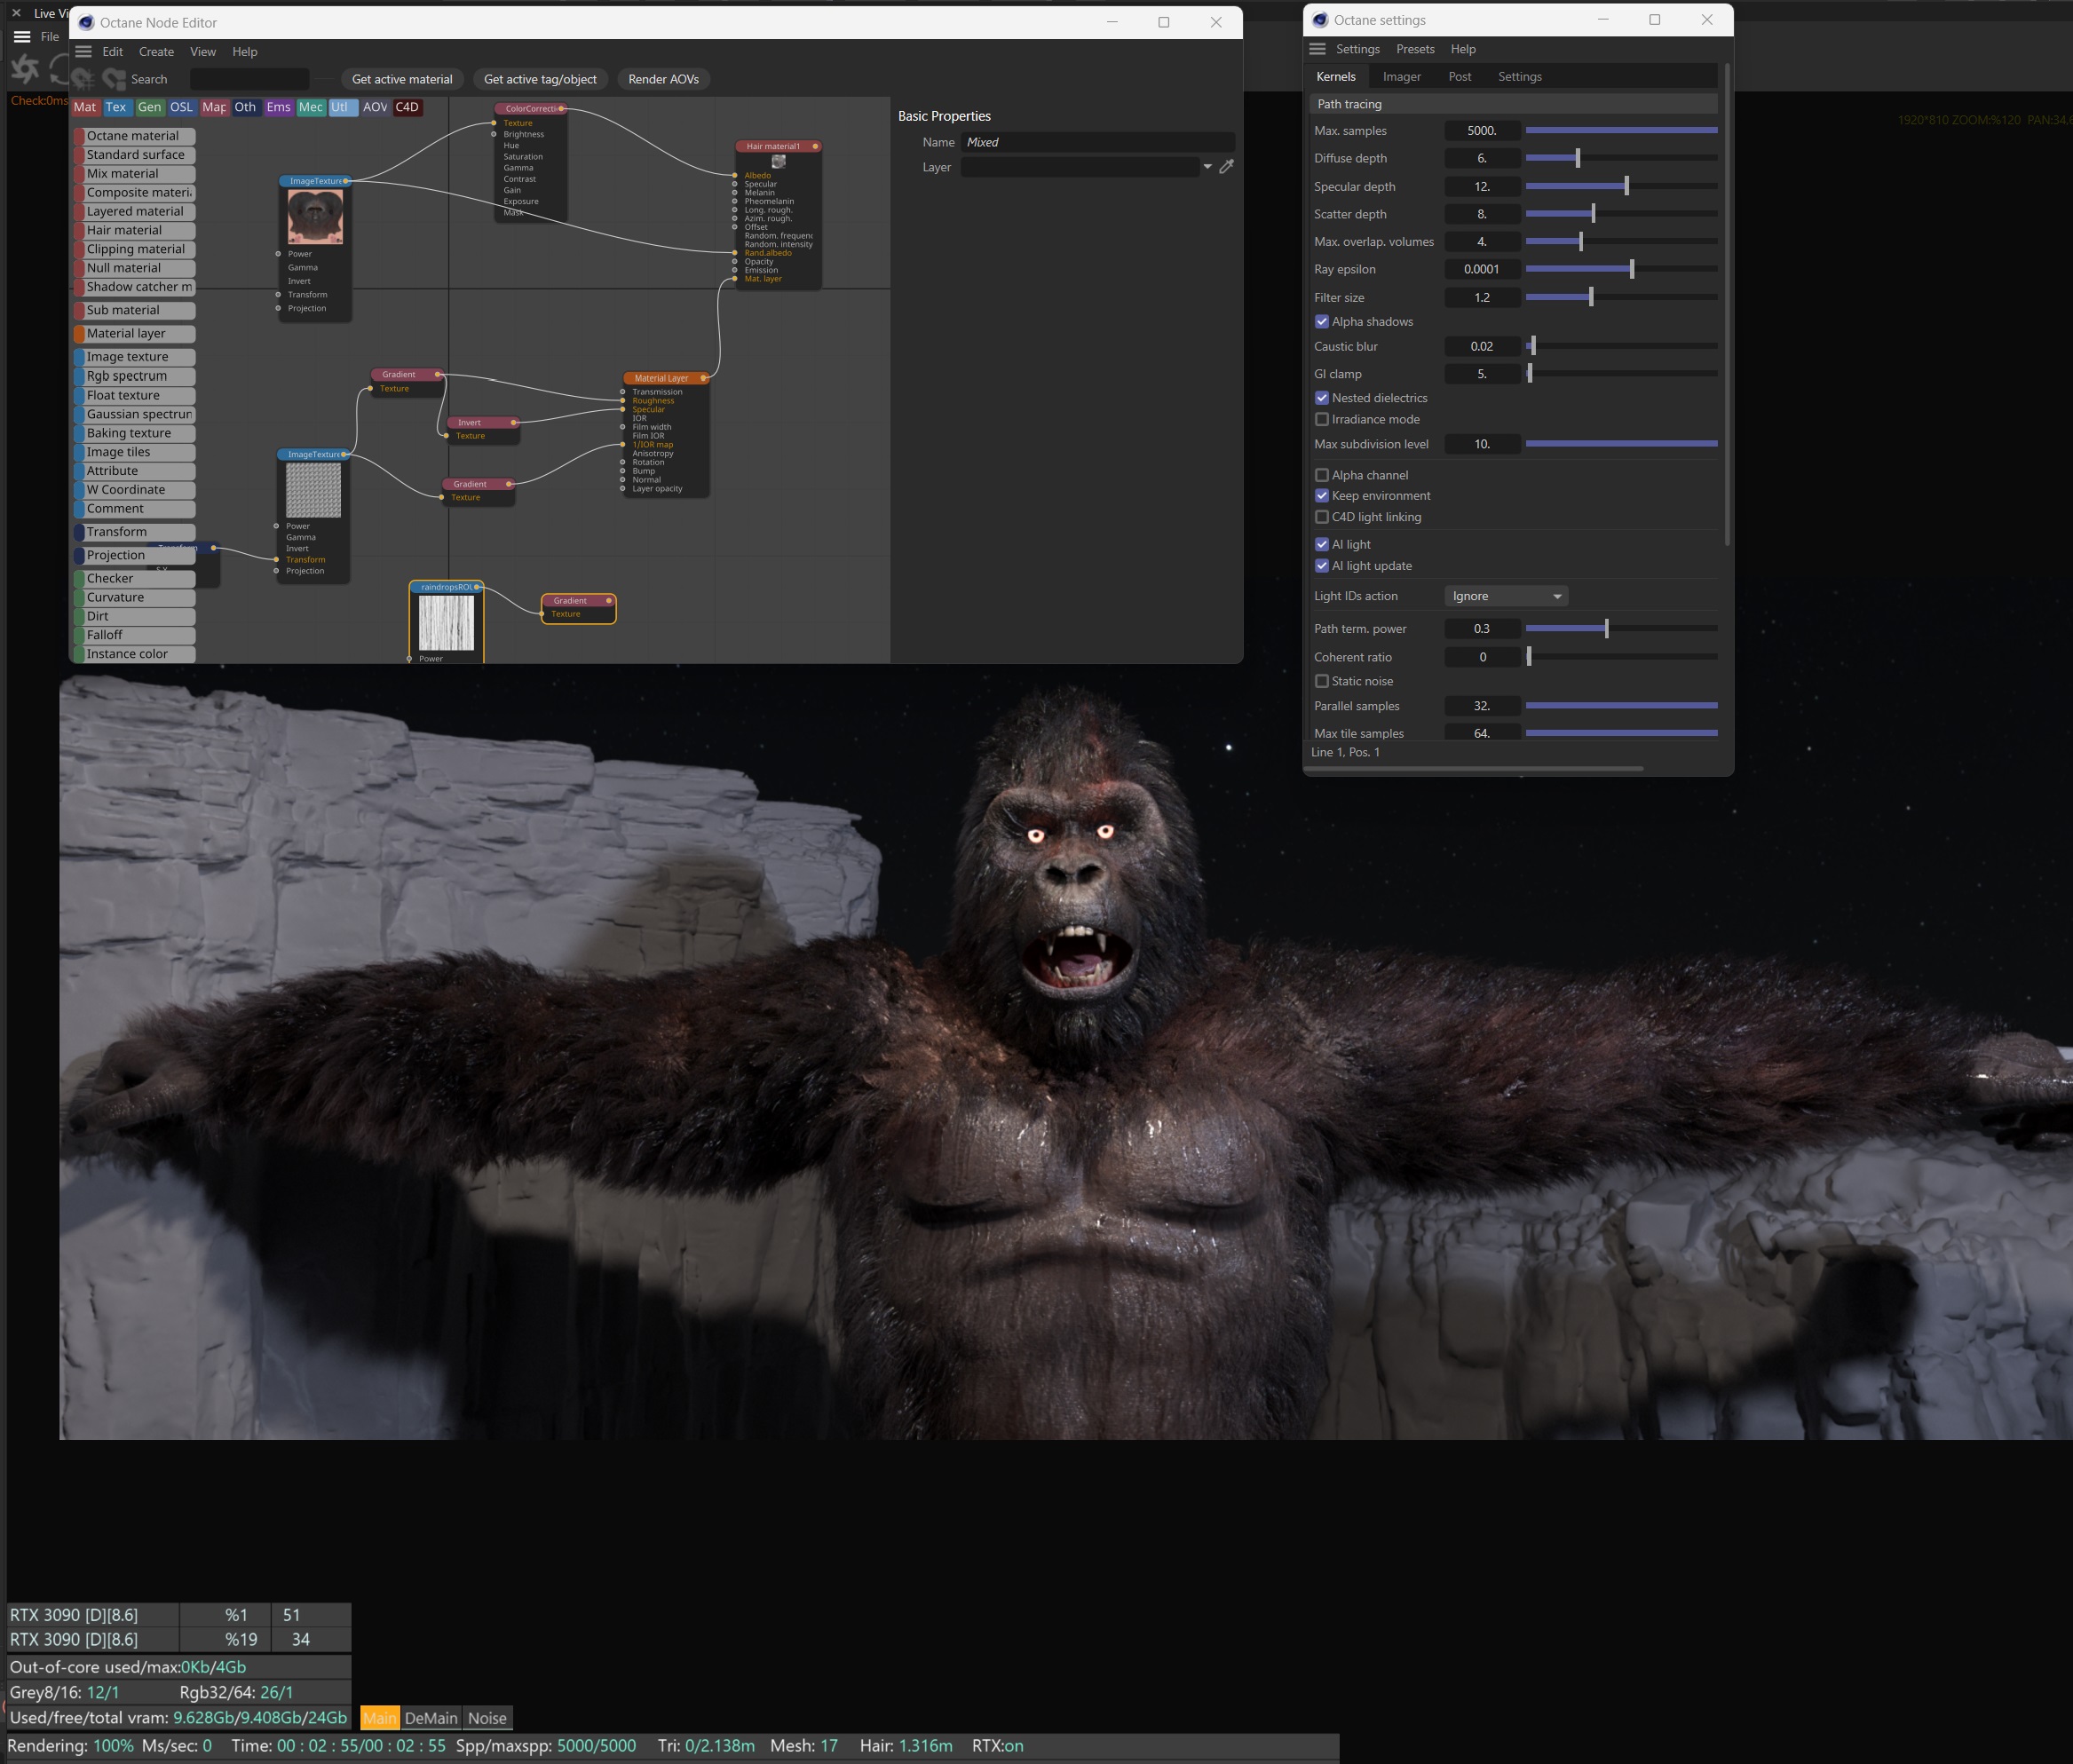Toggle the Mat node filter icon
Viewport: 2073px width, 1764px height.
pos(85,107)
